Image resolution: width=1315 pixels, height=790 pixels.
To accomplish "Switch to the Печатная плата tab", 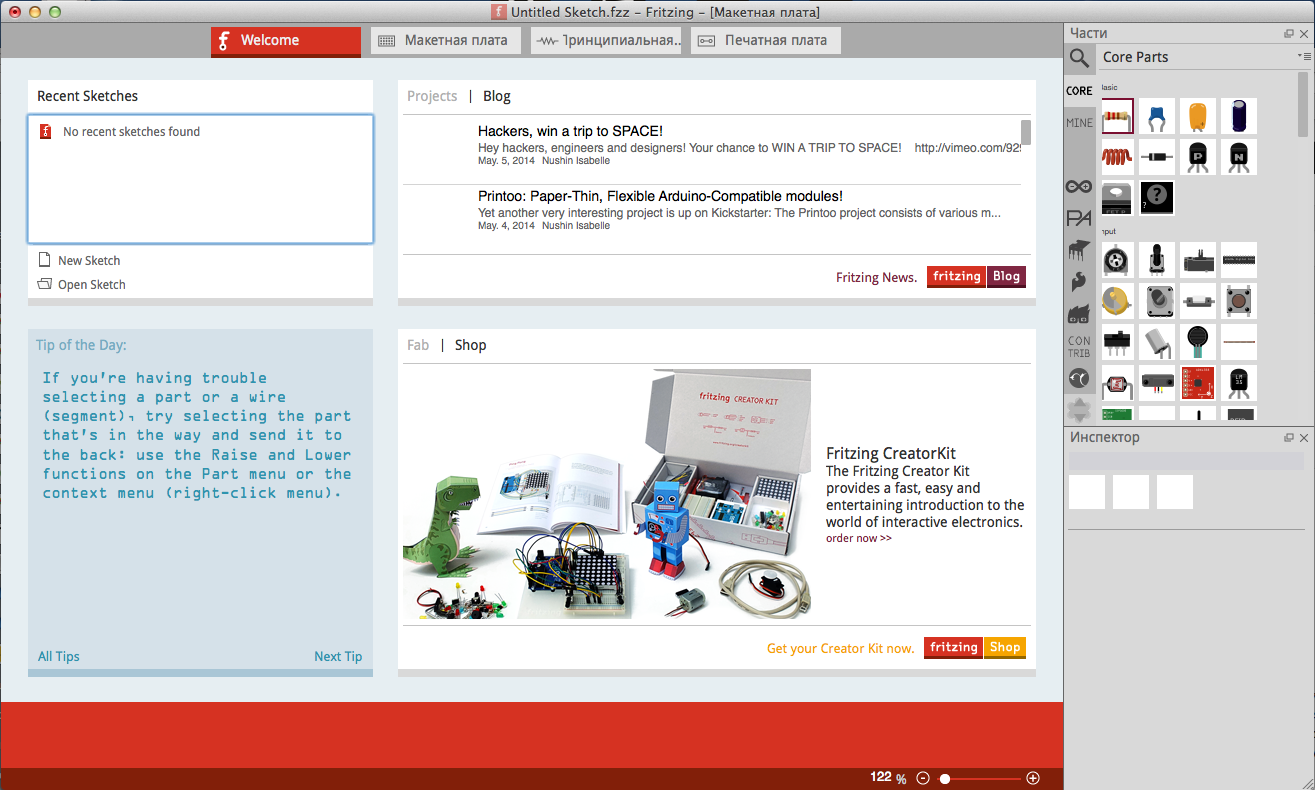I will pos(766,41).
